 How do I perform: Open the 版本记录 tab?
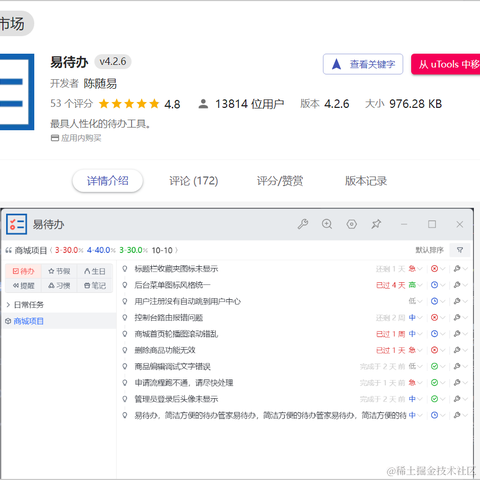tap(366, 181)
